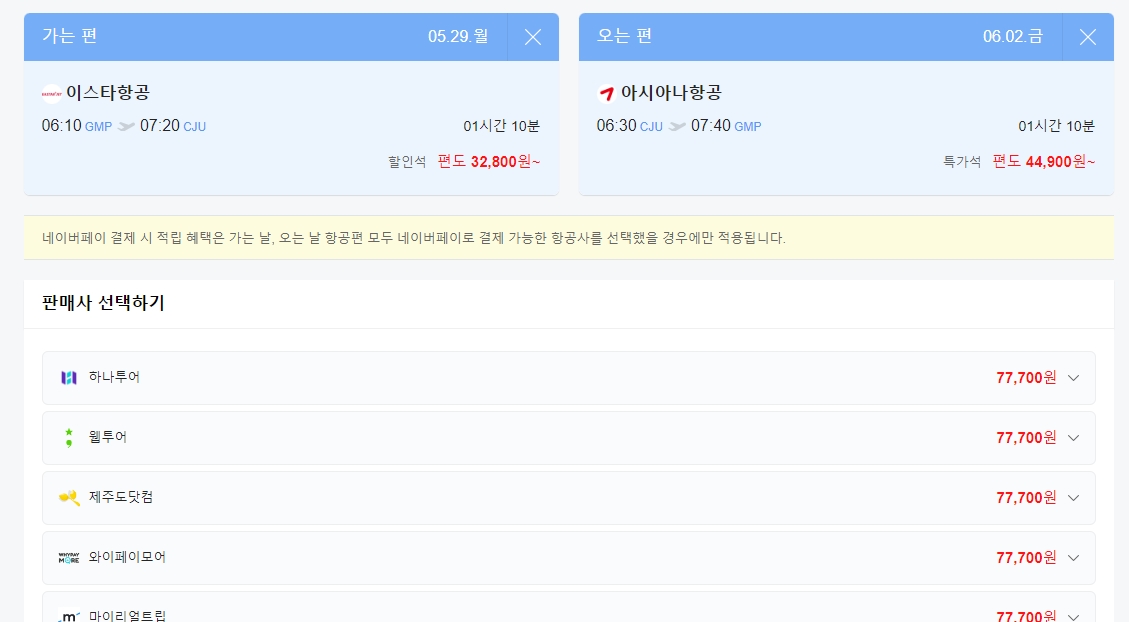The height and width of the screenshot is (622, 1129).
Task: Select the 웹투어 seller logo
Action: (68, 437)
